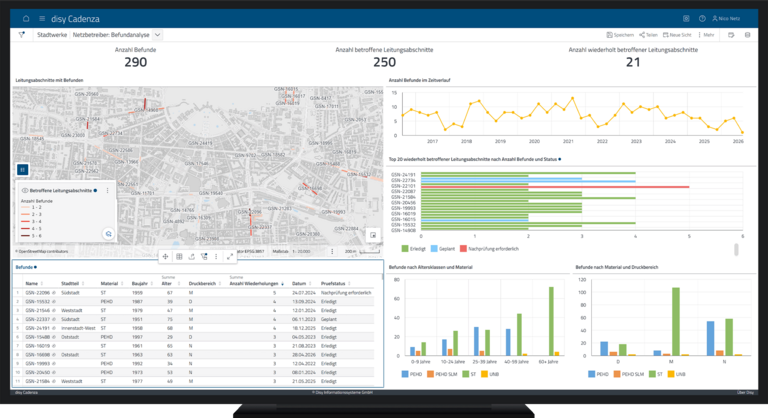Toggle PEHD in Altersklassen chart legend
The width and height of the screenshot is (768, 418).
(411, 374)
